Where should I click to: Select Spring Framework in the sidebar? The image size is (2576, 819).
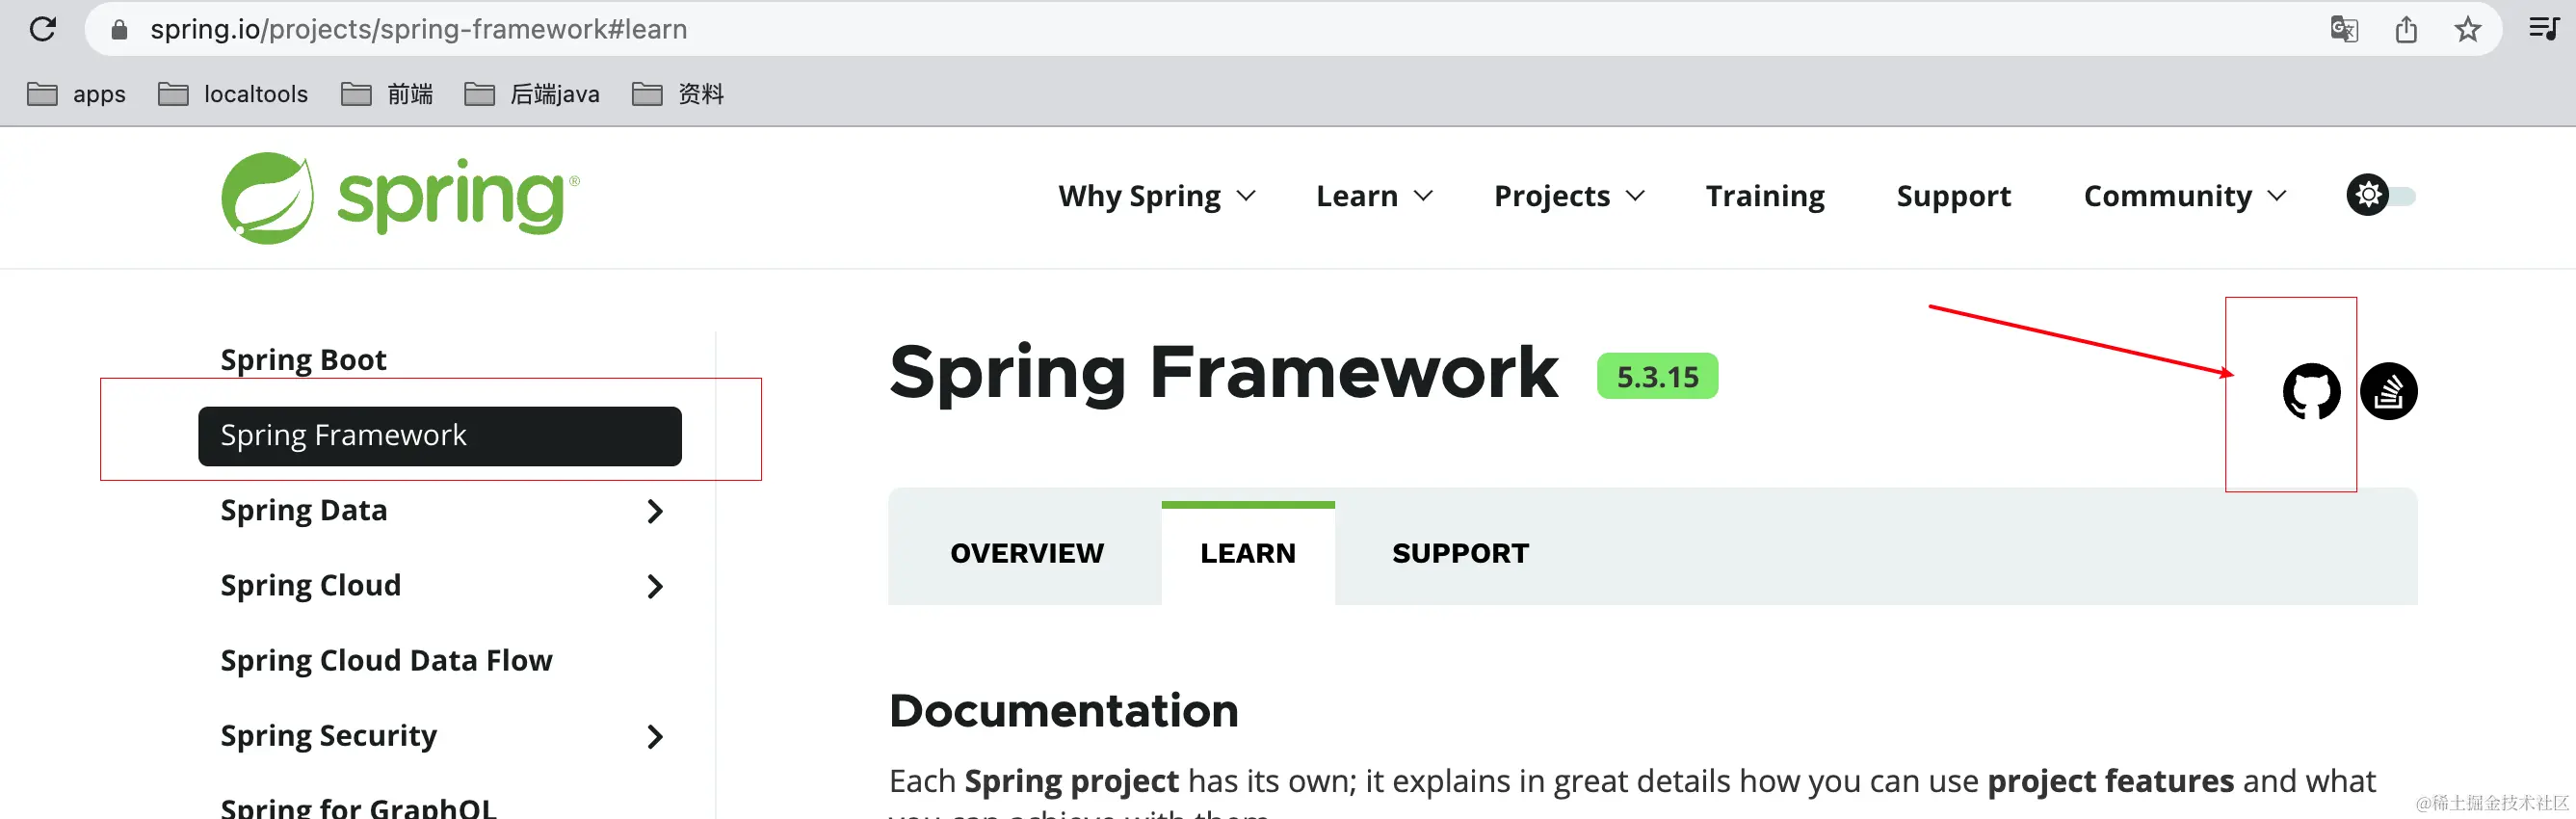click(440, 436)
